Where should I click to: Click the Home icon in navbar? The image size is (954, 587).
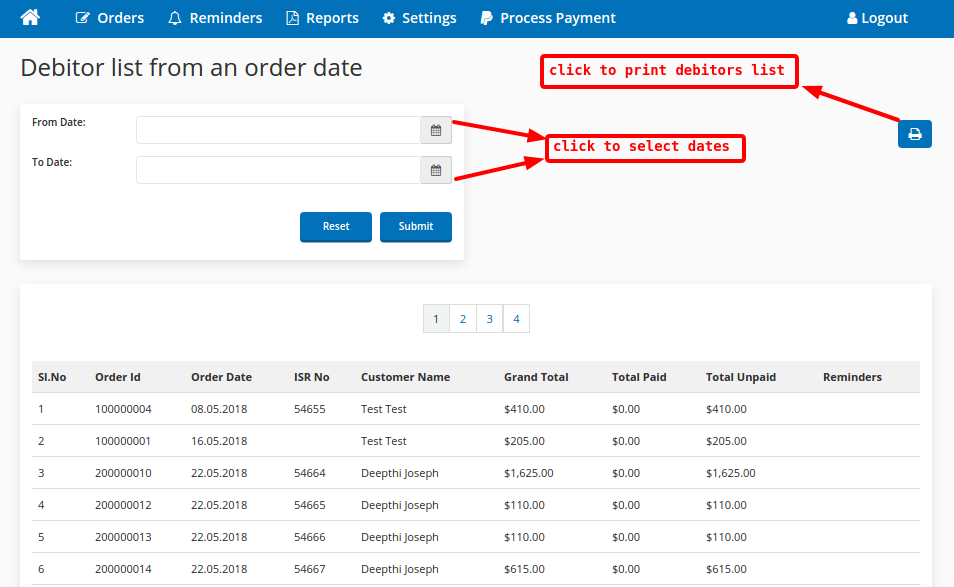(x=30, y=18)
